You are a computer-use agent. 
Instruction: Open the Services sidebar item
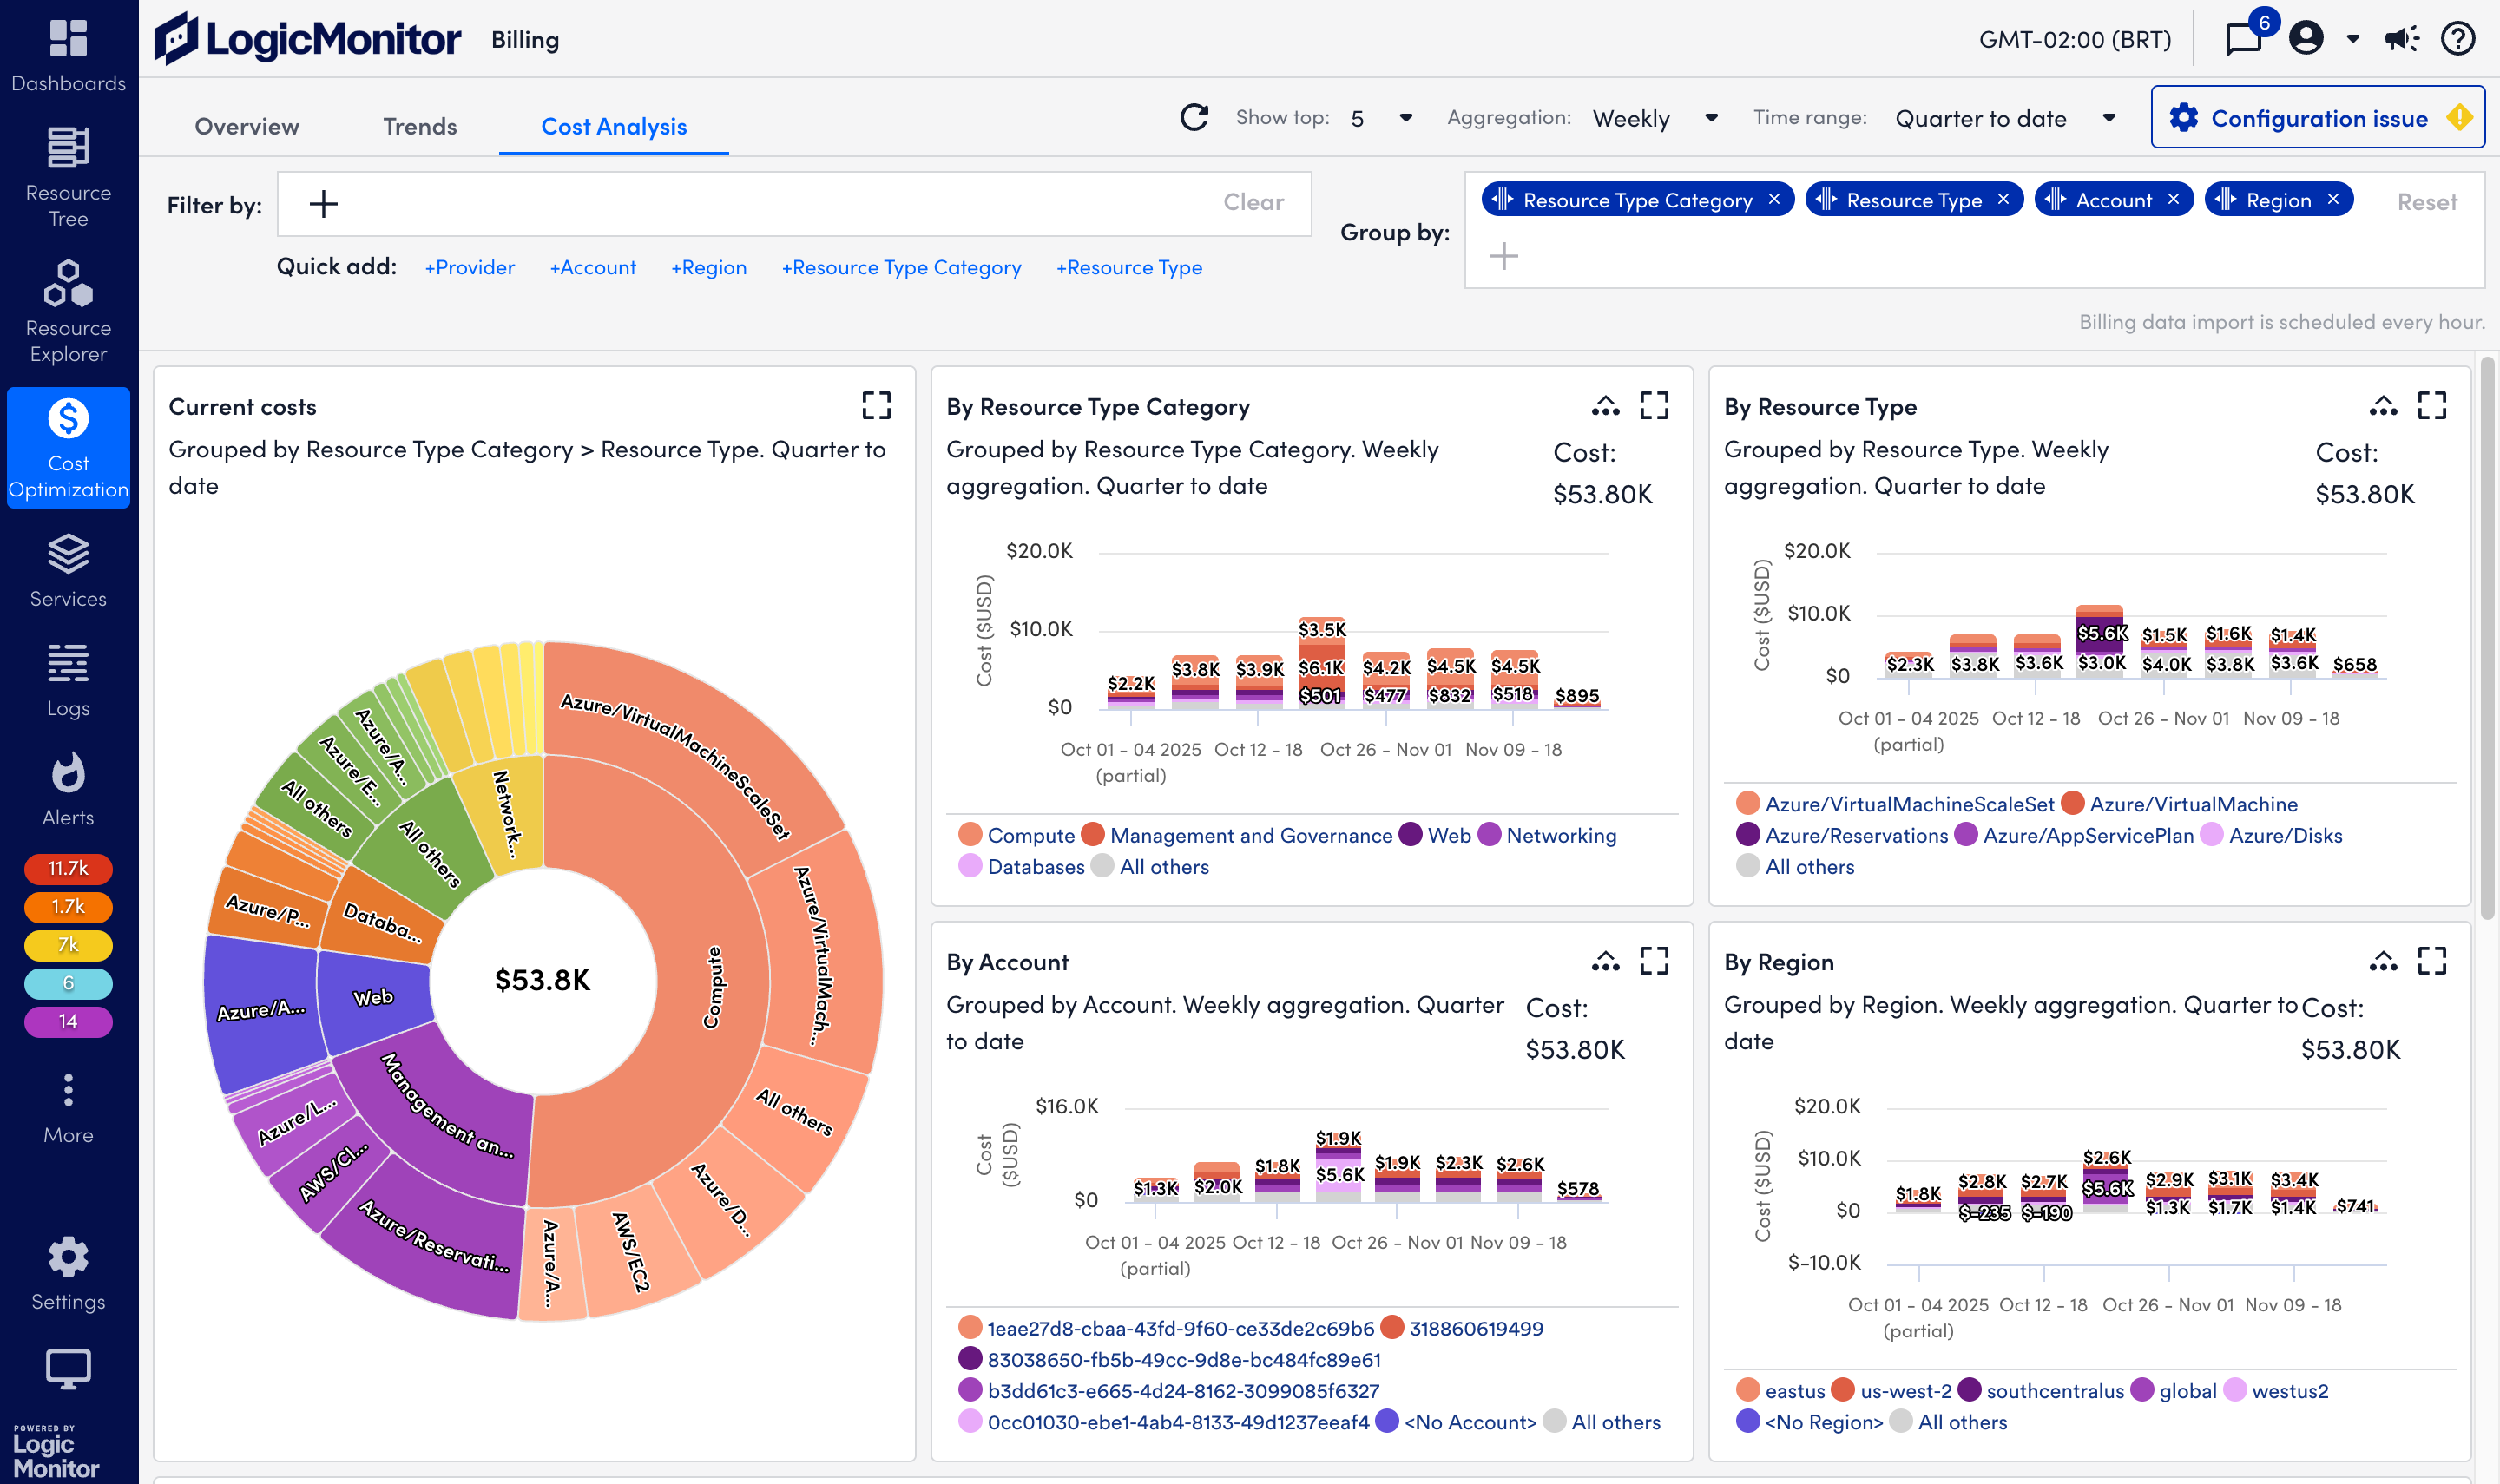coord(68,570)
